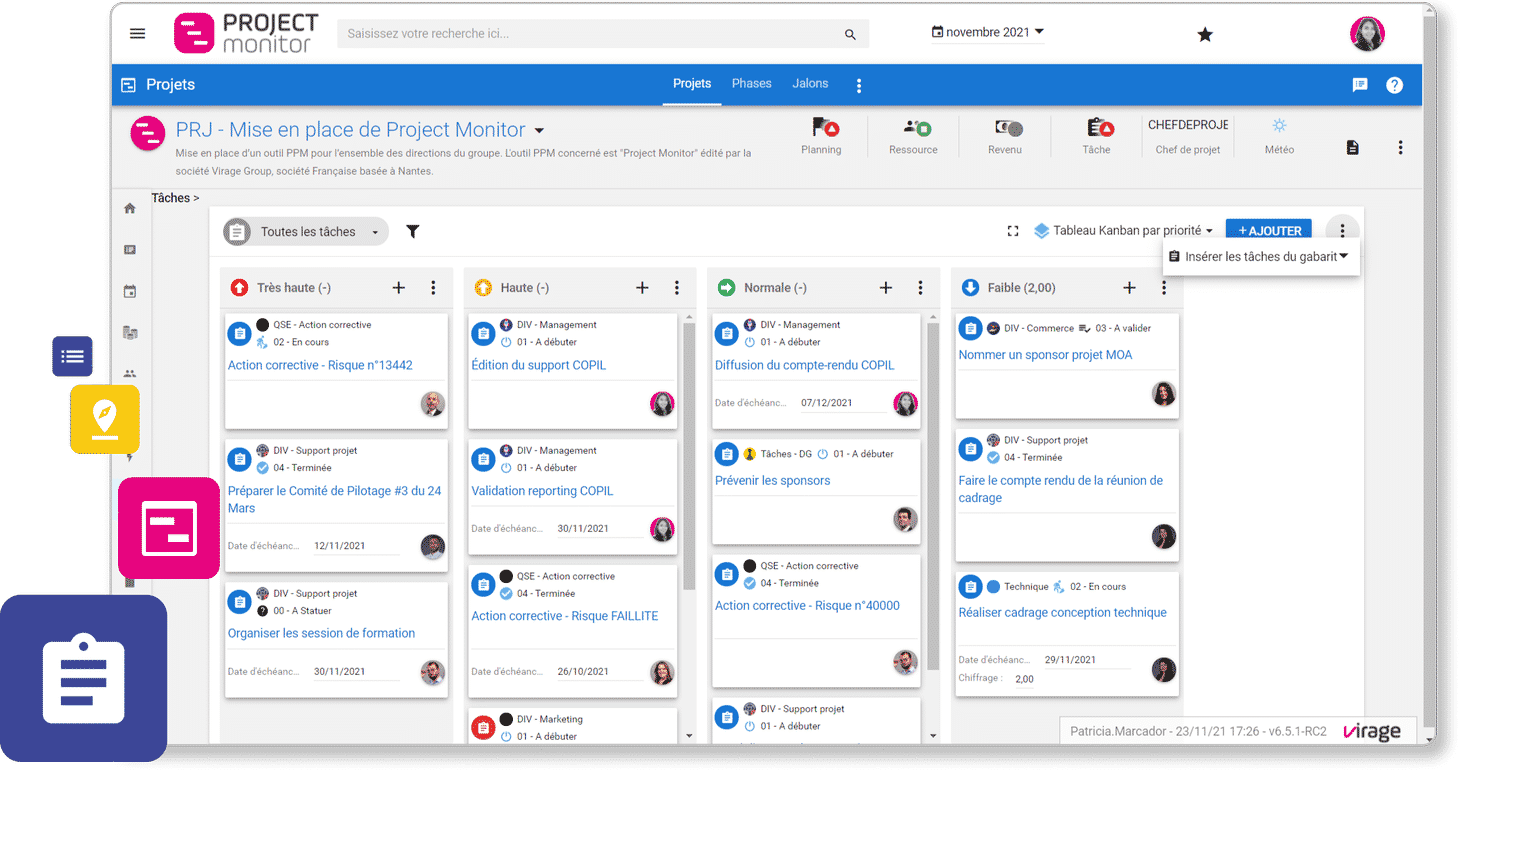
Task: Open the hamburger main menu
Action: [138, 34]
